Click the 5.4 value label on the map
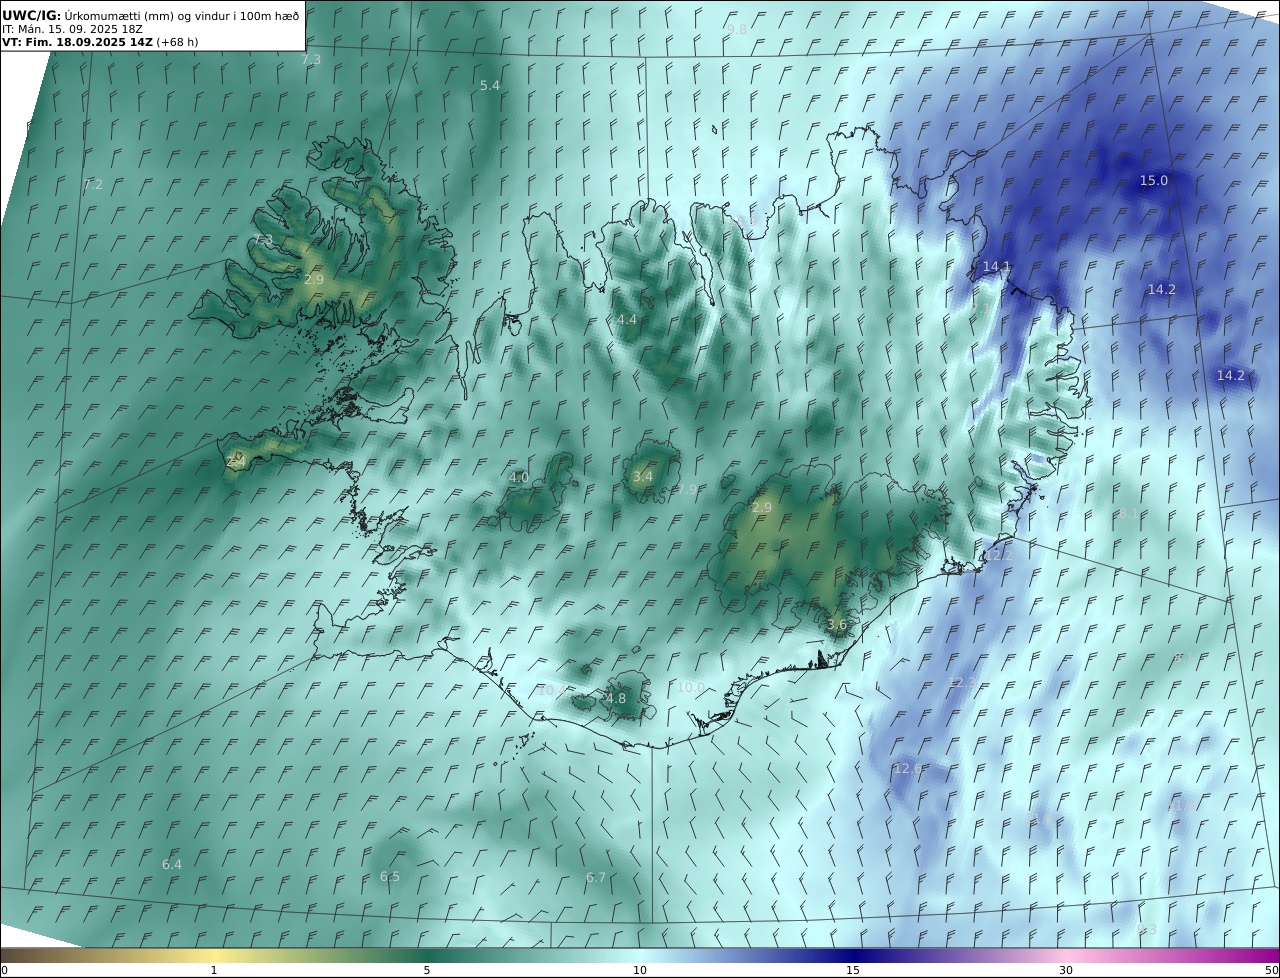1280x978 pixels. (x=490, y=86)
